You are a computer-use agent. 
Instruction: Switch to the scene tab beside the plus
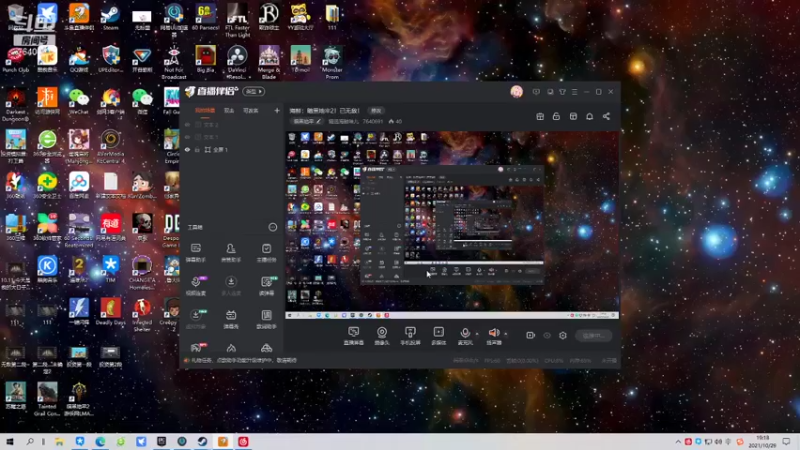coord(251,111)
